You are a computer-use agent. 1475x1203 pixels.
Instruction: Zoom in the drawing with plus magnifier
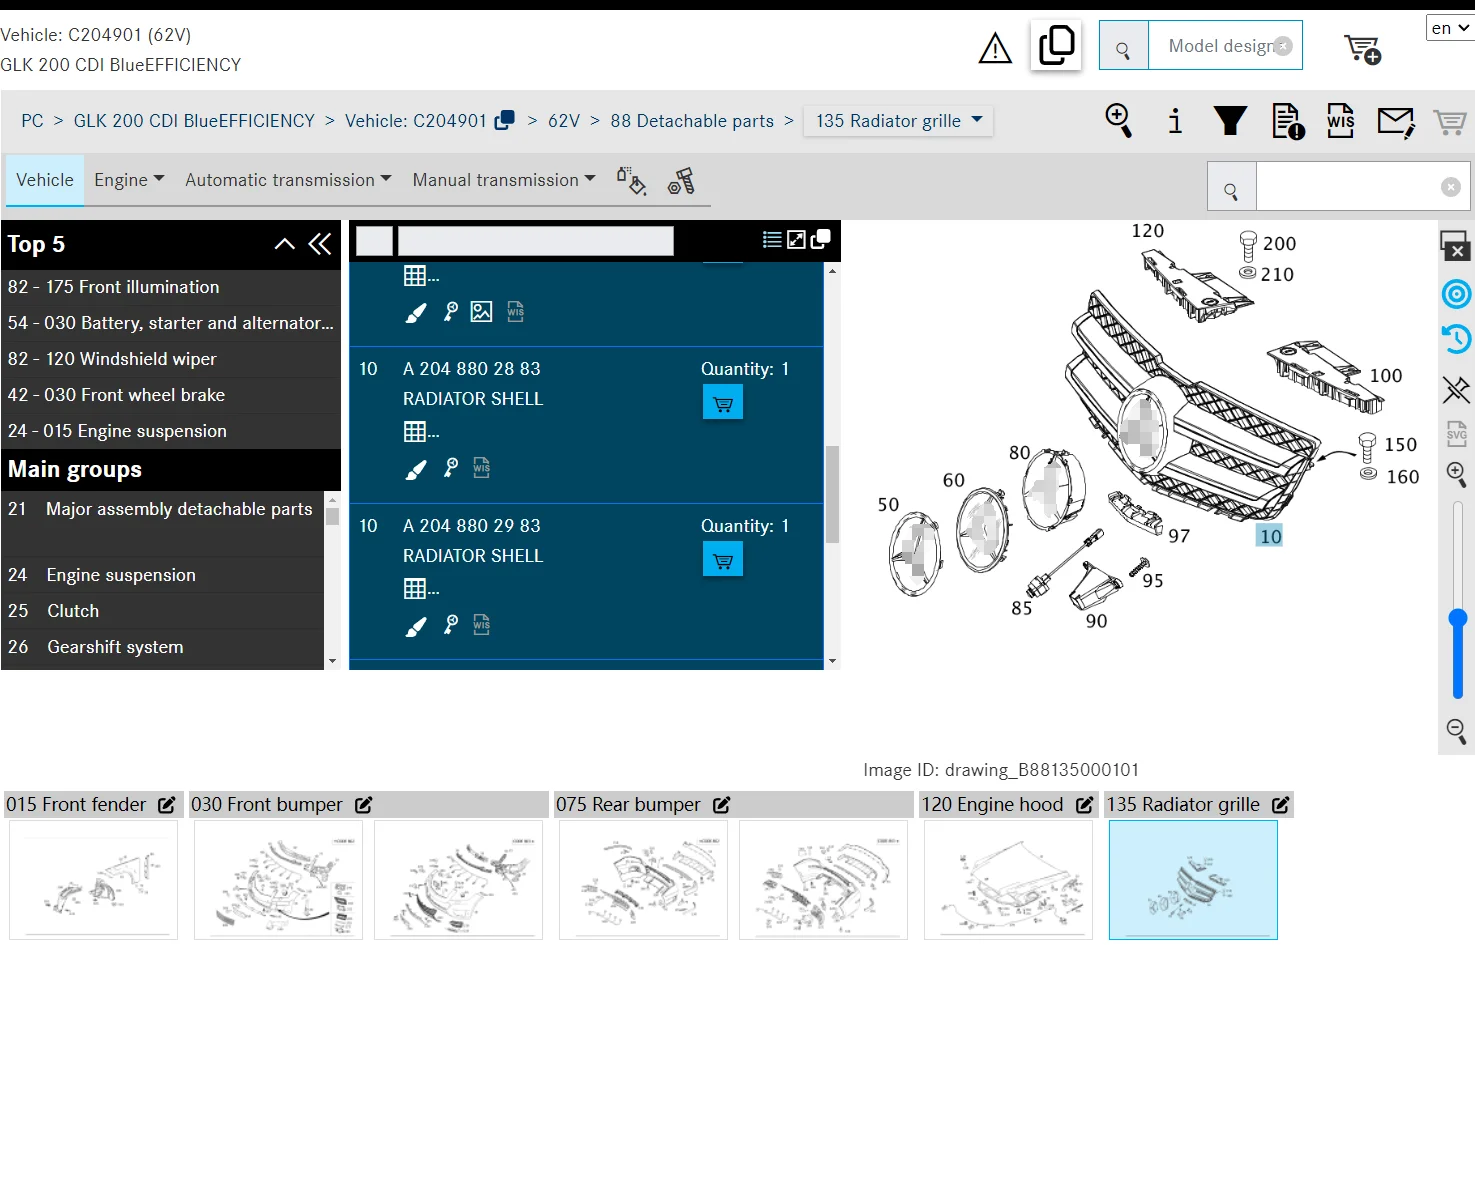[x=1456, y=474]
